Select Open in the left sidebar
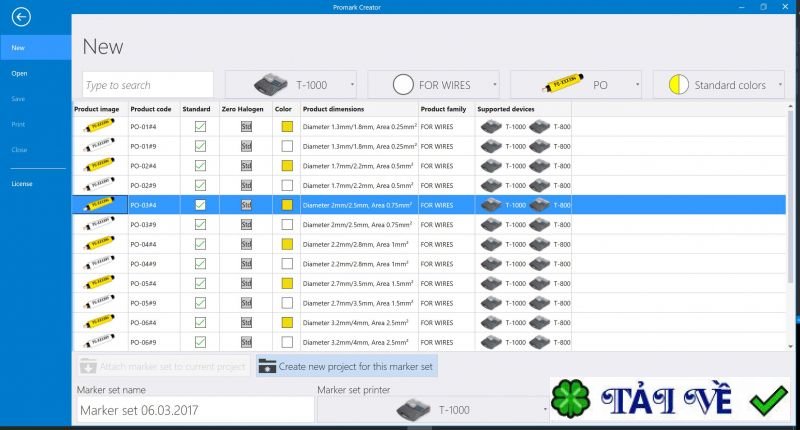Screen dimensions: 800x430 pos(36,73)
